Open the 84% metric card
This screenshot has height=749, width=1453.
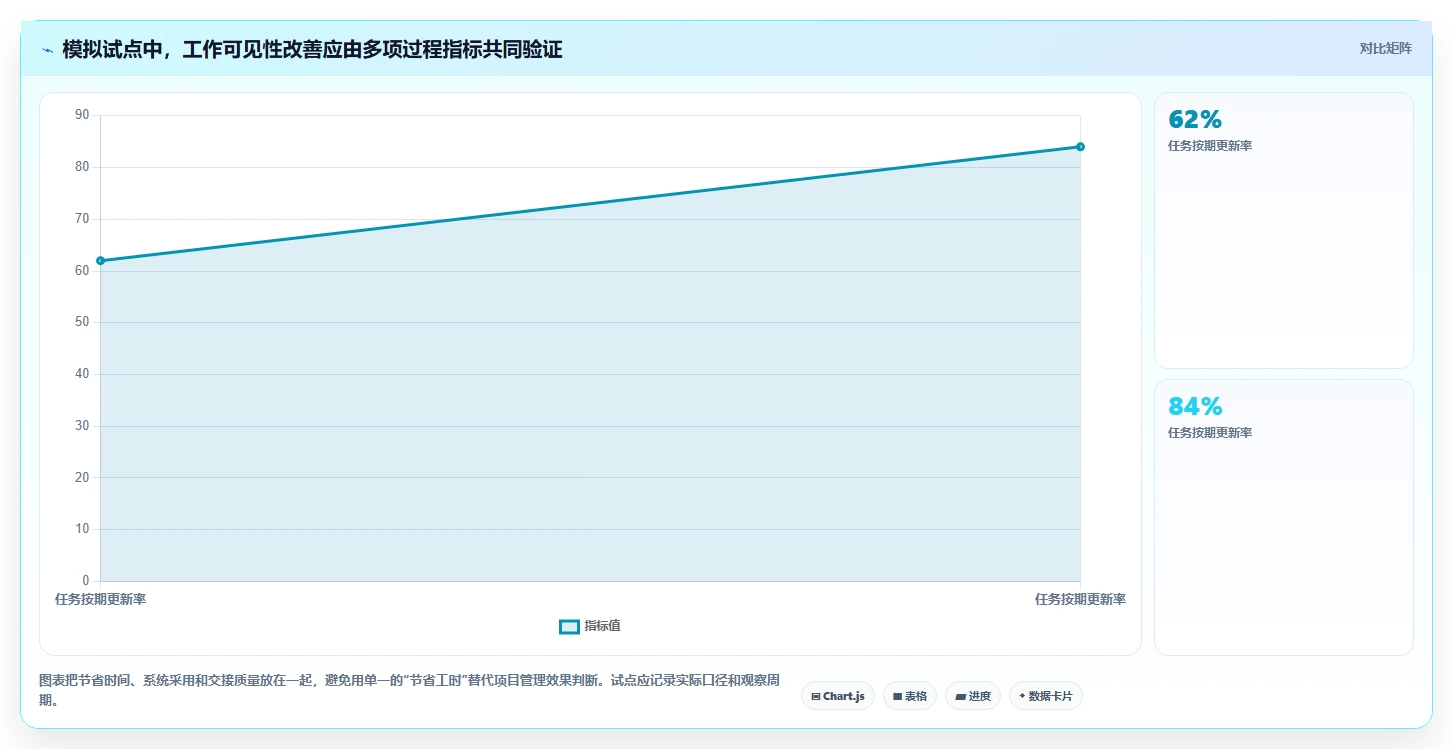(x=1284, y=517)
